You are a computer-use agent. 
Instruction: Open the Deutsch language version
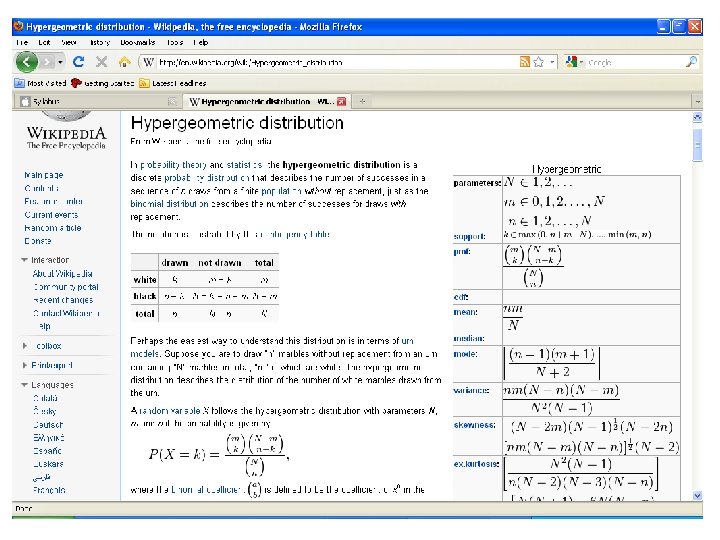click(48, 425)
